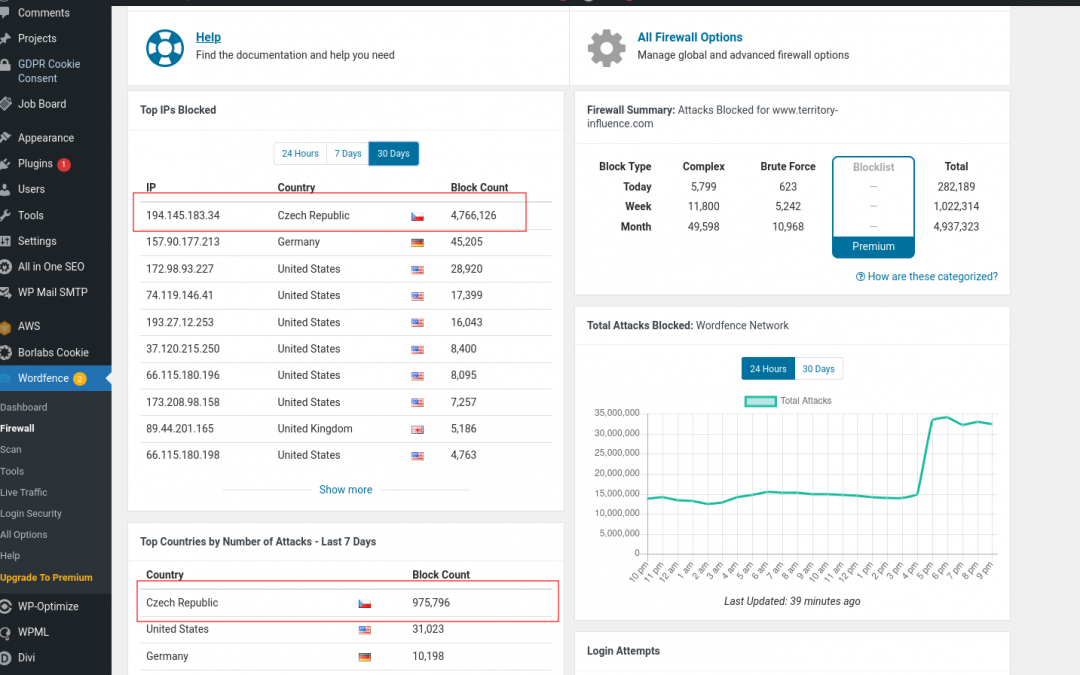Click block count 4,766,126
The height and width of the screenshot is (675, 1080).
click(x=473, y=216)
